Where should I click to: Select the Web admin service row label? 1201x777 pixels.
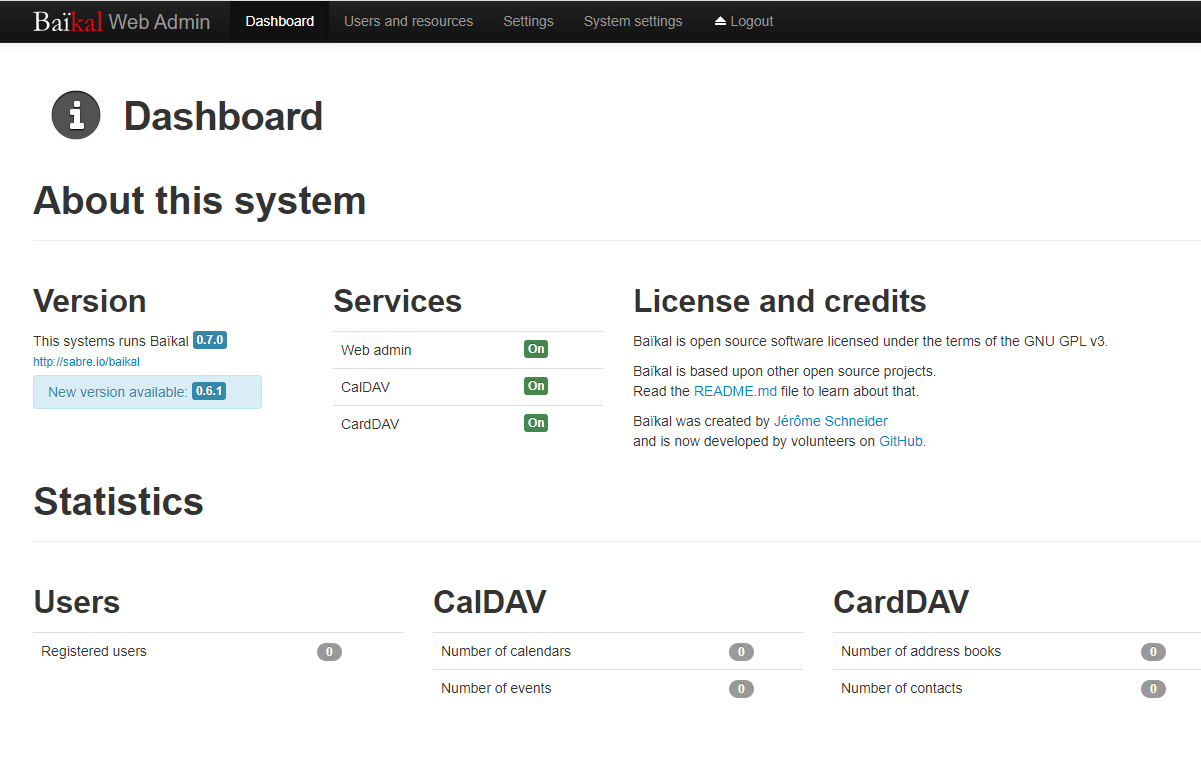click(x=376, y=350)
